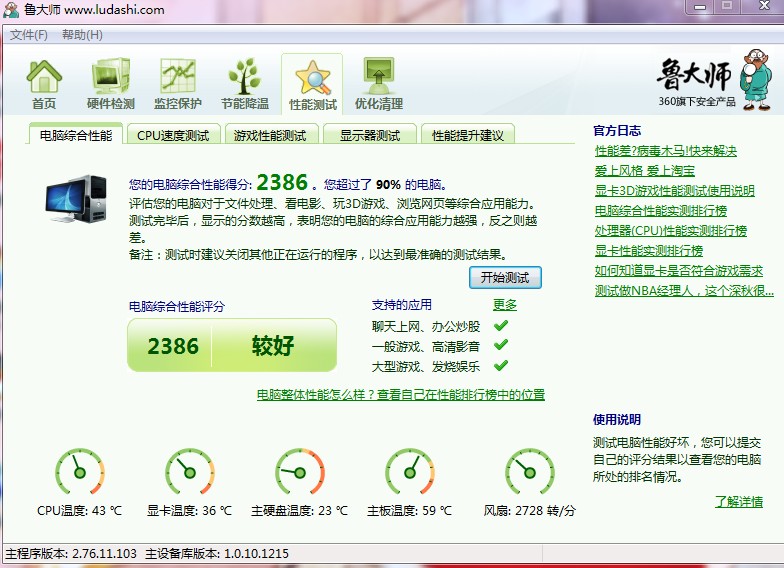Click the 开始测试 button
Screen dimensions: 784x568
[x=505, y=278]
